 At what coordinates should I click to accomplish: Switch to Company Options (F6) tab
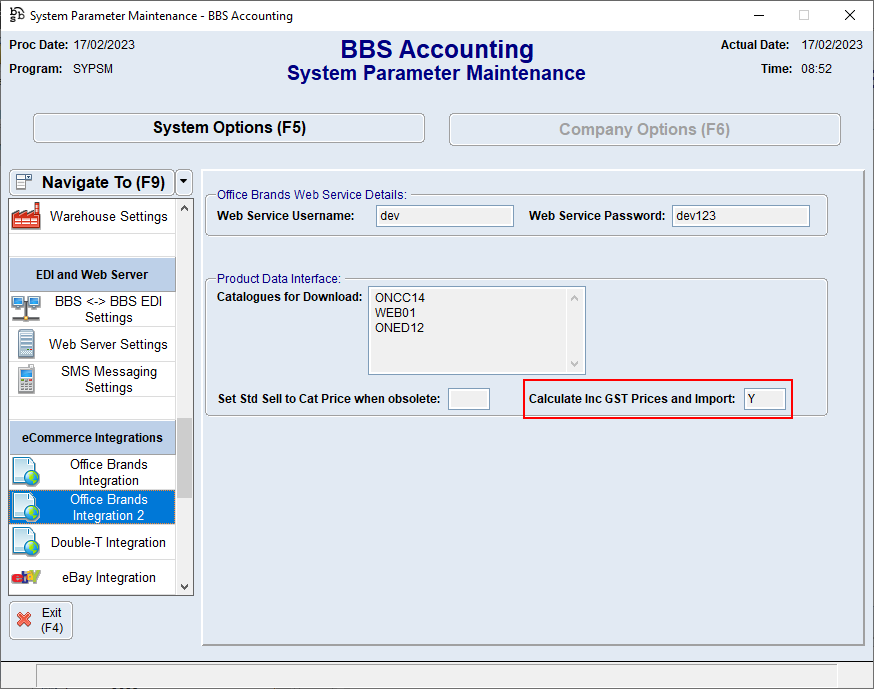coord(644,129)
